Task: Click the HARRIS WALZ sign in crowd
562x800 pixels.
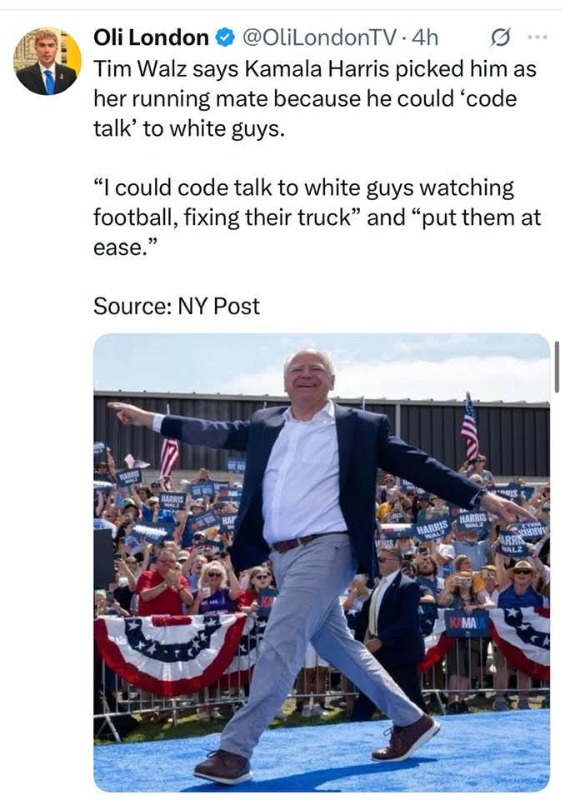Action: (x=432, y=530)
